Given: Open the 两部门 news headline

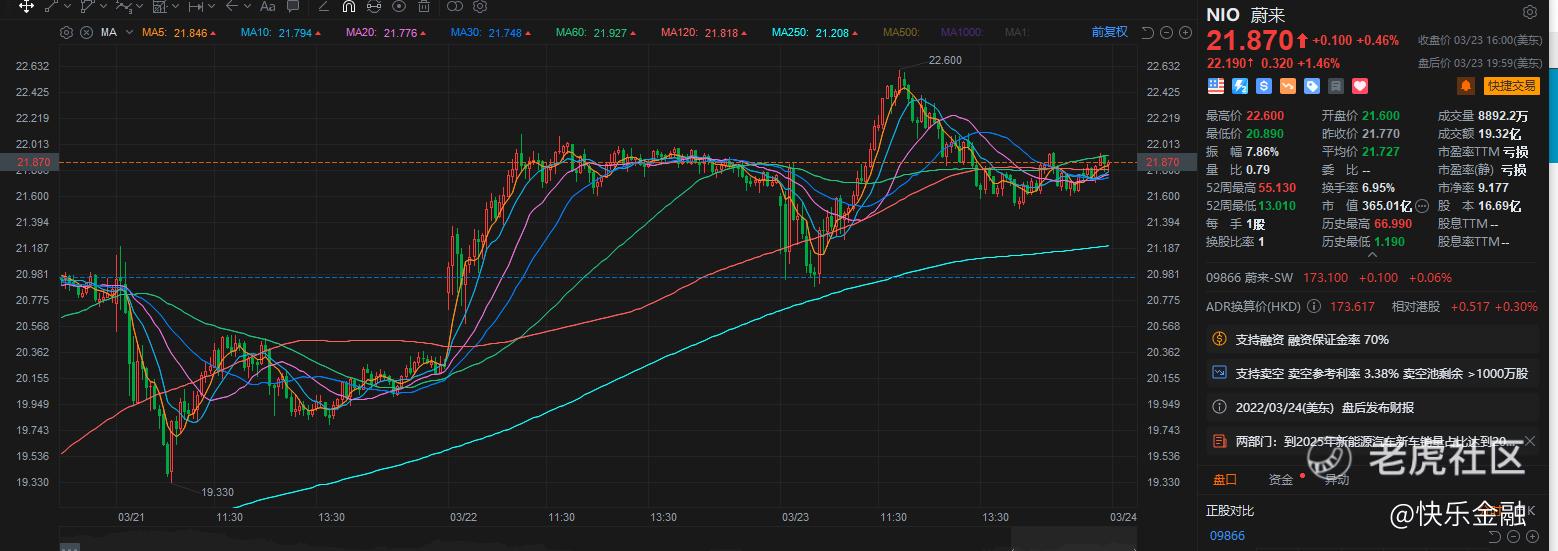Looking at the screenshot, I should tap(1374, 441).
